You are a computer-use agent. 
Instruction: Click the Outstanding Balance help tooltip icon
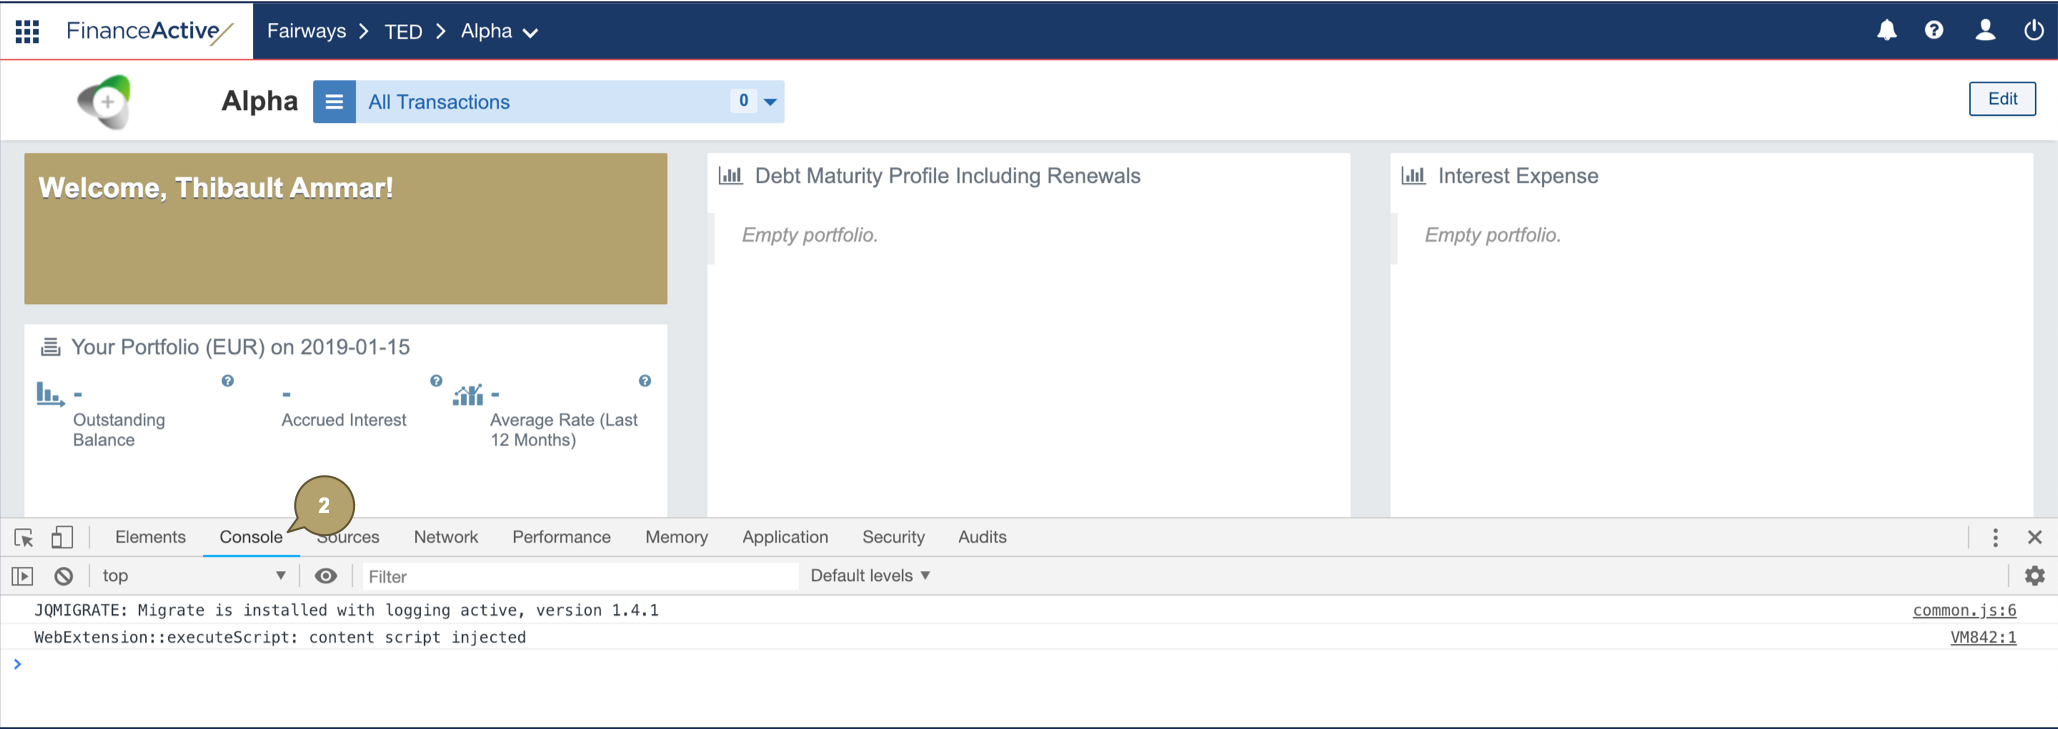pyautogui.click(x=228, y=381)
